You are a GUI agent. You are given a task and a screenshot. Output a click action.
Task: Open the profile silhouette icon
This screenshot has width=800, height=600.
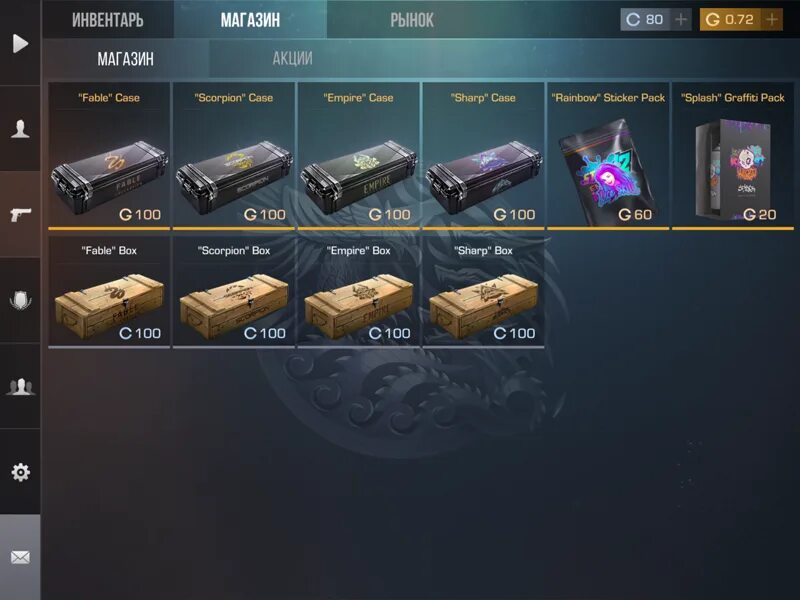pyautogui.click(x=20, y=128)
